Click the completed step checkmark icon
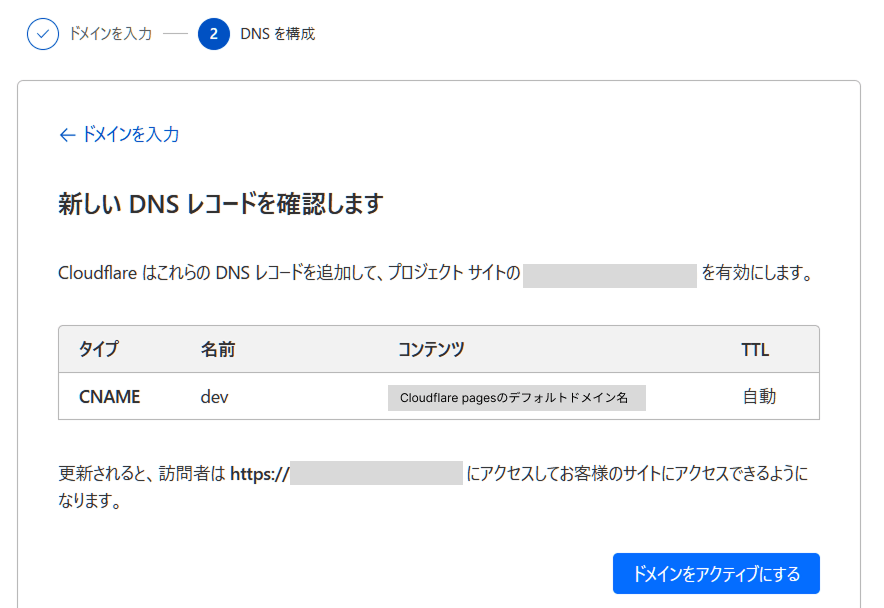The width and height of the screenshot is (884, 608). [42, 33]
